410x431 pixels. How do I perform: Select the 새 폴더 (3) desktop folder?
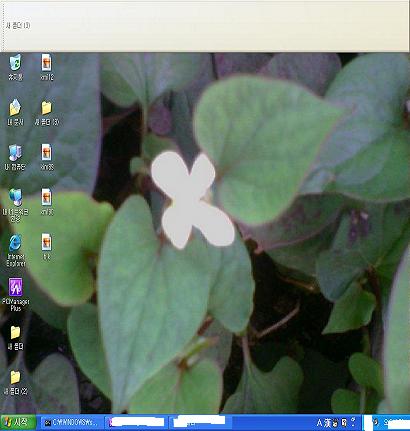click(47, 113)
